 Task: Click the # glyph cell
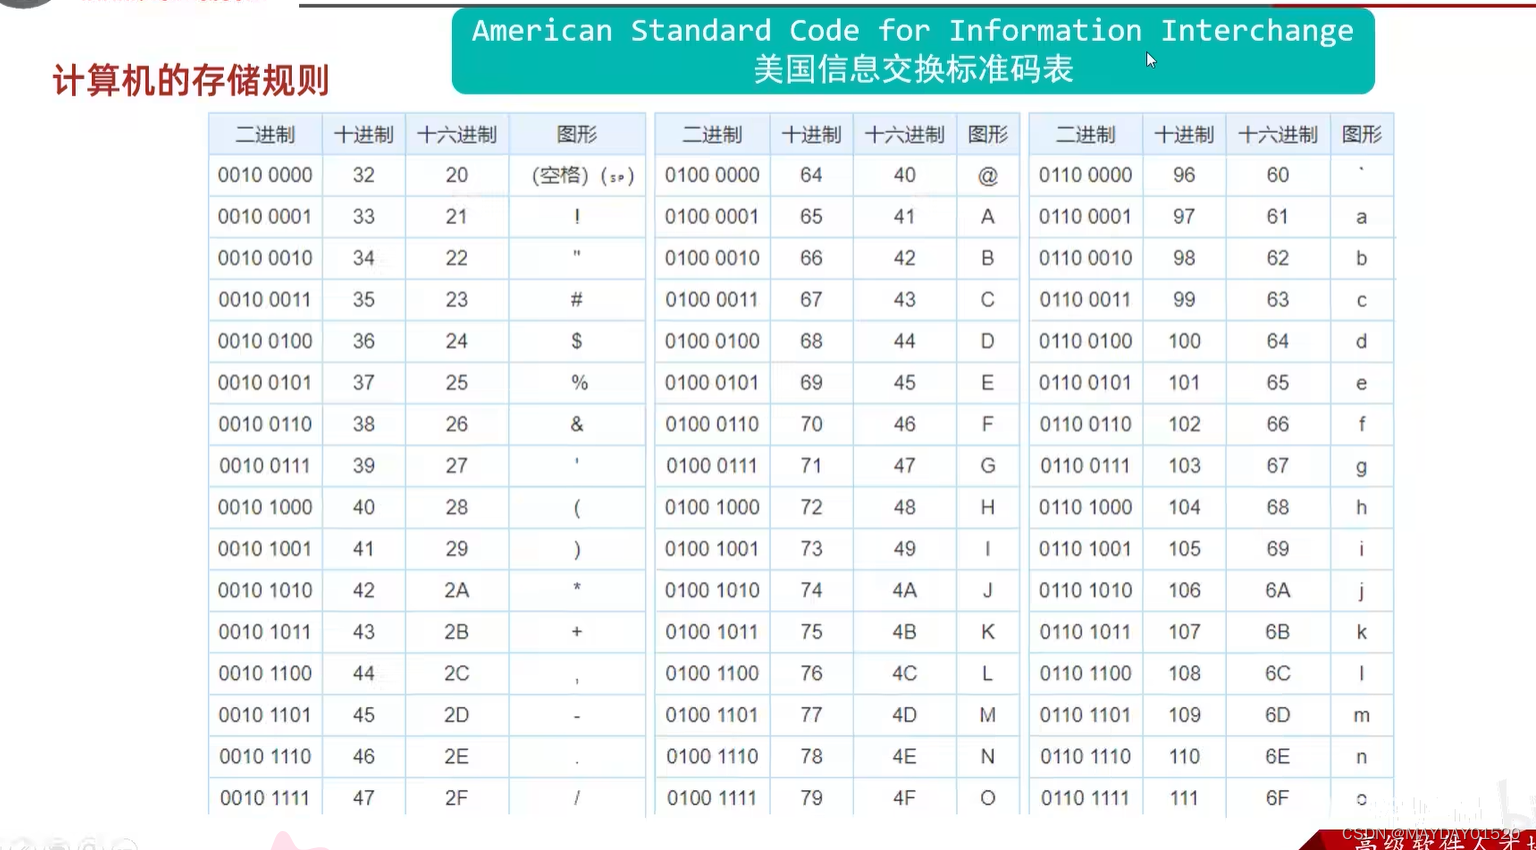click(577, 300)
